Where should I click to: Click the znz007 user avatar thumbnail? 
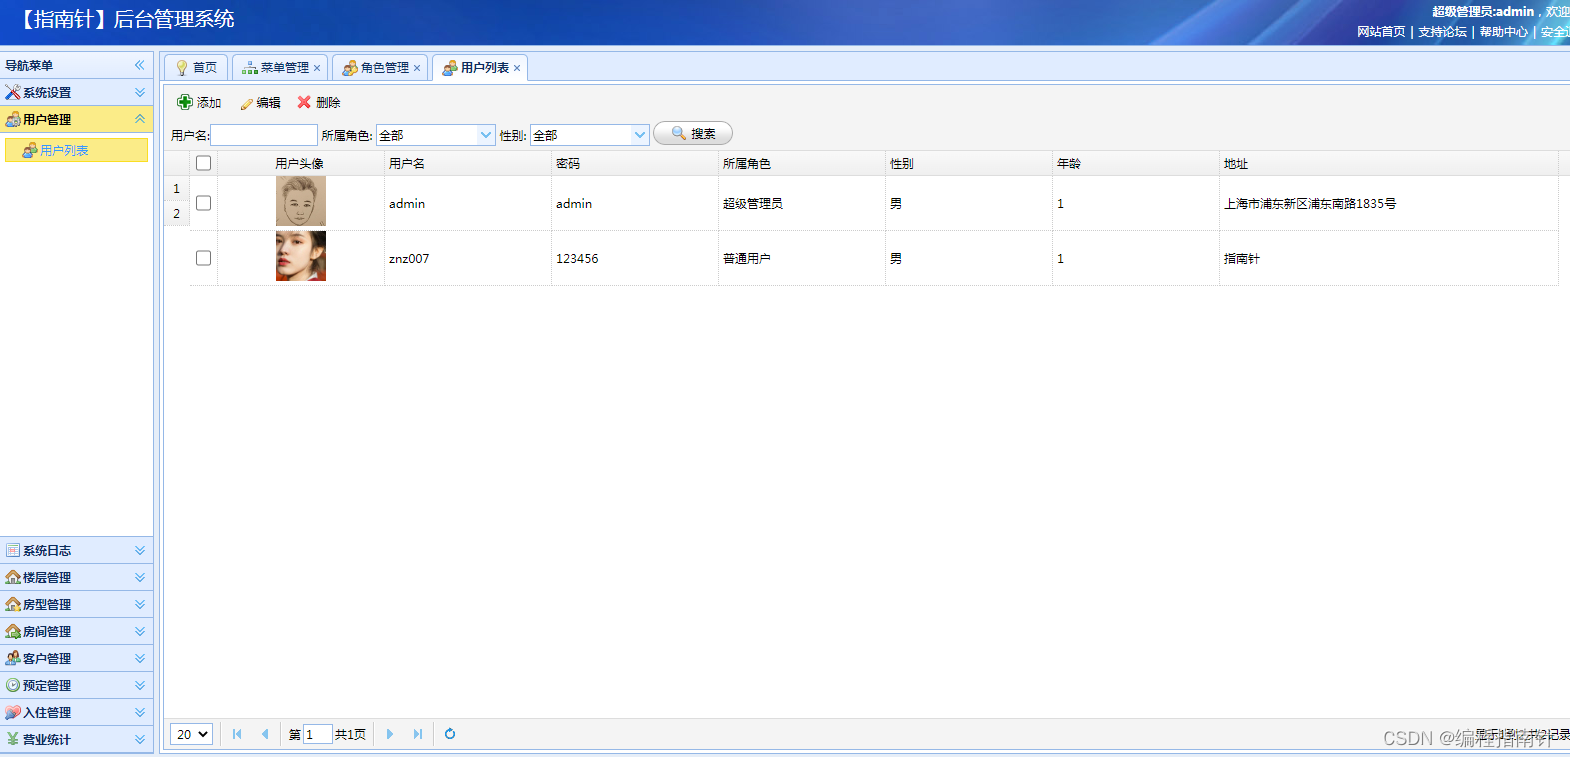(301, 256)
